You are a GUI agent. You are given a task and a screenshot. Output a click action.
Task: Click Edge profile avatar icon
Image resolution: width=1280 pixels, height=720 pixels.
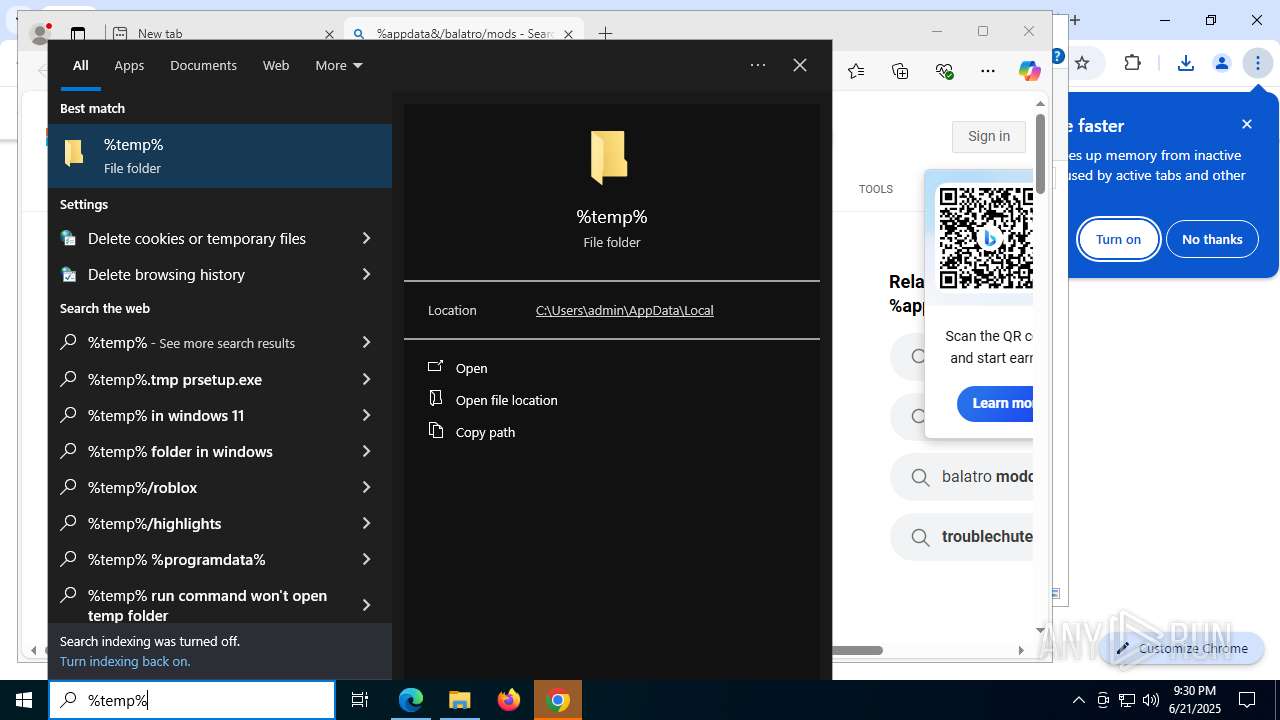pos(40,33)
